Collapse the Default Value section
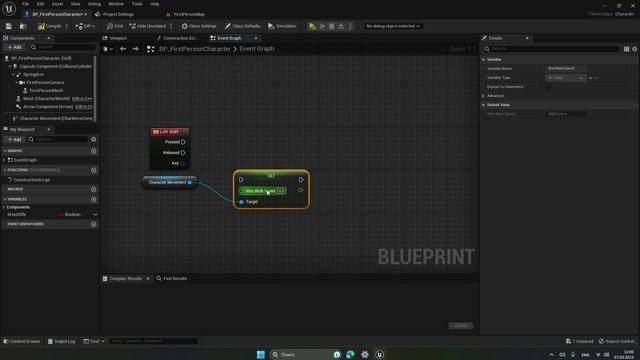Screen dimensions: 640x360 [x=484, y=105]
